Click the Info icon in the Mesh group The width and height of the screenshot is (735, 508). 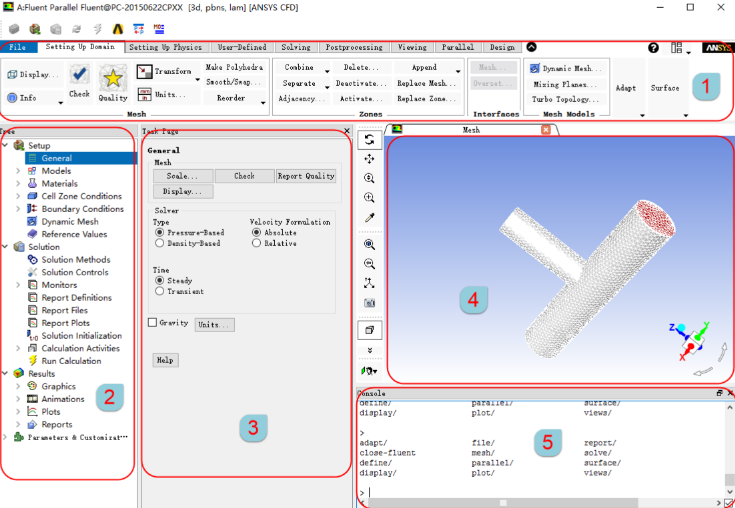[12, 97]
